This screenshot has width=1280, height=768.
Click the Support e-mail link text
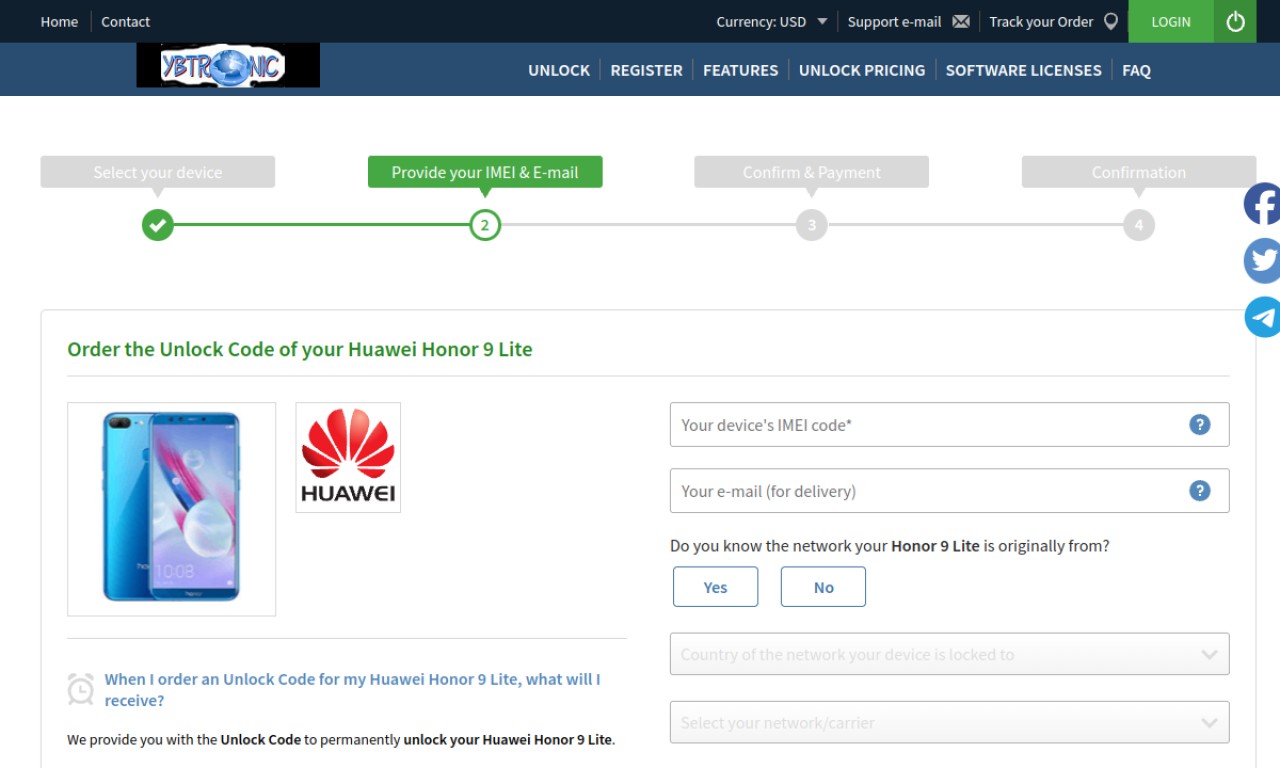[894, 21]
